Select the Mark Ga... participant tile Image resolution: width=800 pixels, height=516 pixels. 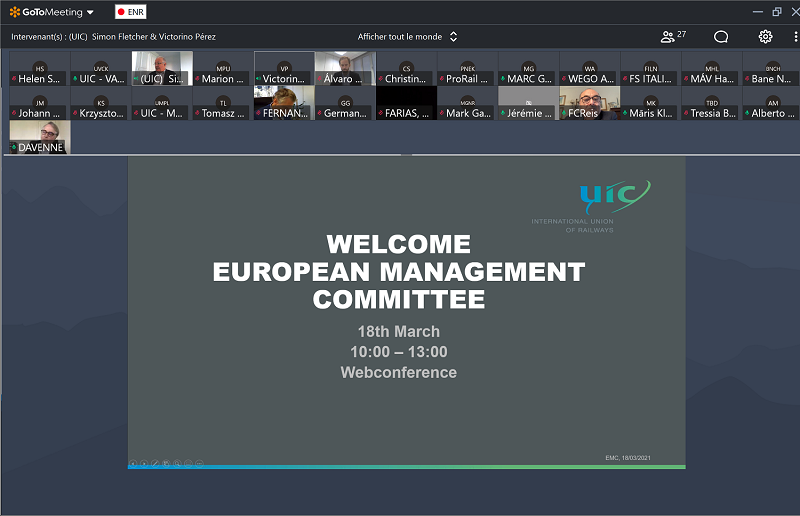pyautogui.click(x=467, y=103)
